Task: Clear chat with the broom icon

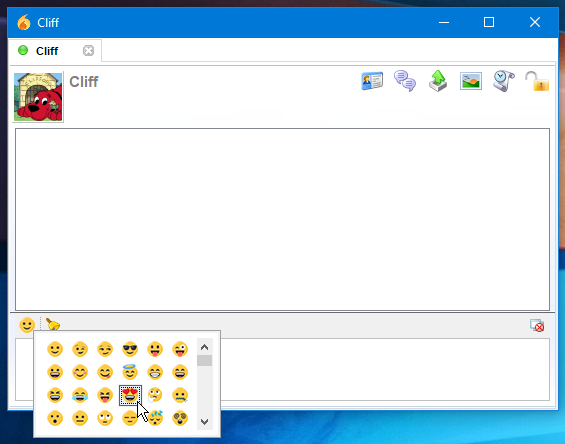Action: [x=53, y=324]
